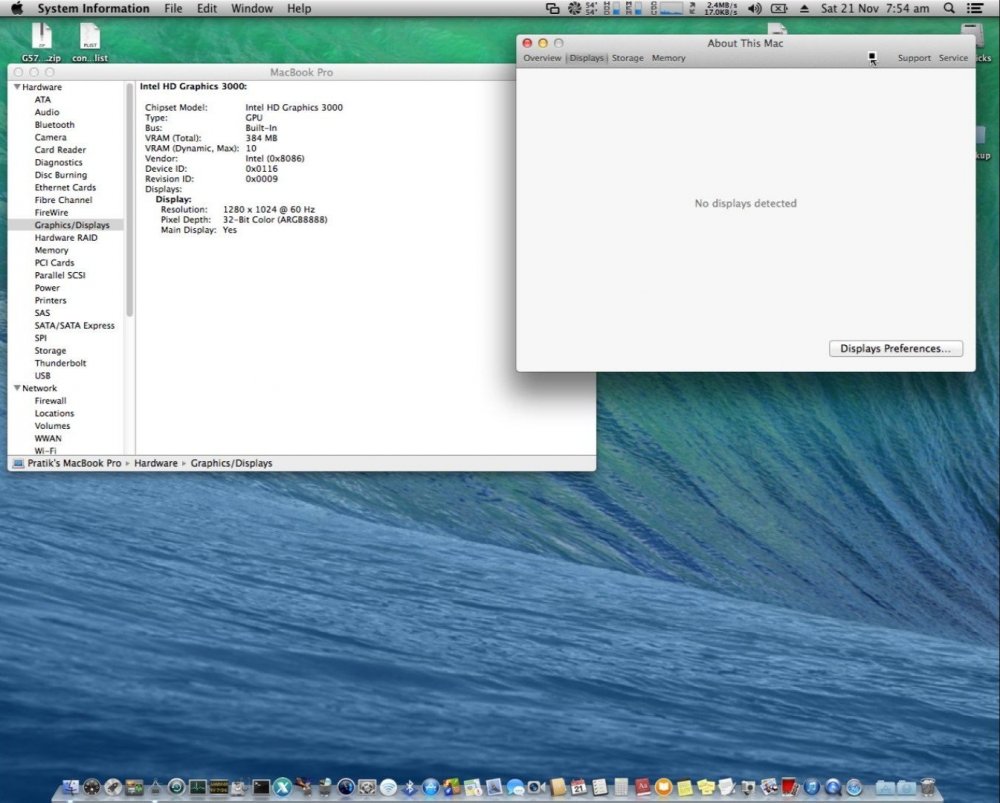Viewport: 1000px width, 803px height.
Task: Select Bluetooth in Hardware list
Action: (54, 125)
